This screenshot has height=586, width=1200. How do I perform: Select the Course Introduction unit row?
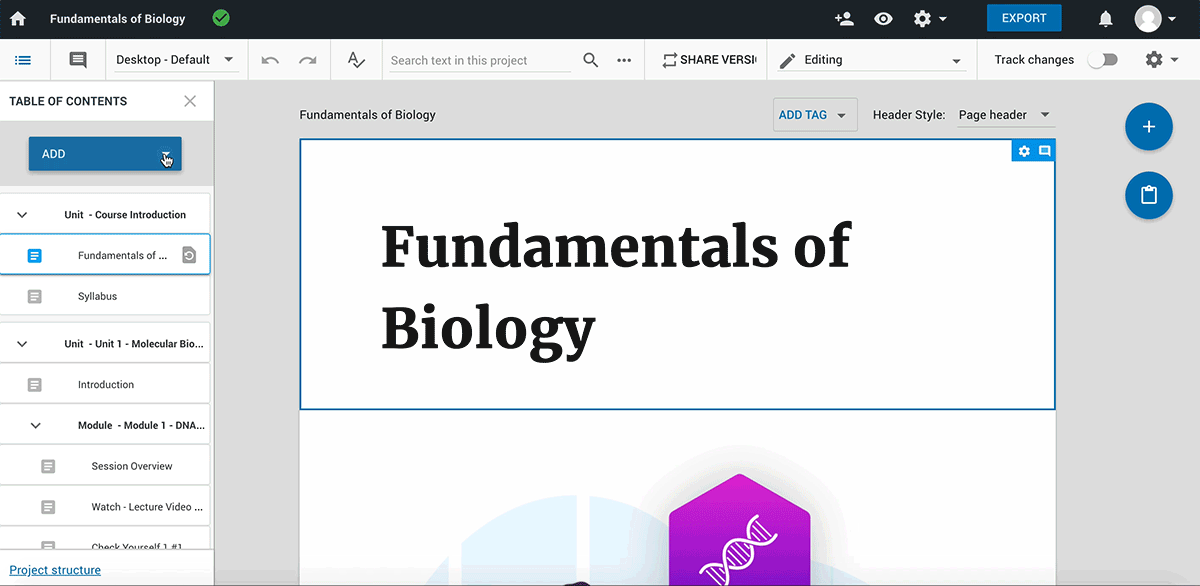[105, 215]
